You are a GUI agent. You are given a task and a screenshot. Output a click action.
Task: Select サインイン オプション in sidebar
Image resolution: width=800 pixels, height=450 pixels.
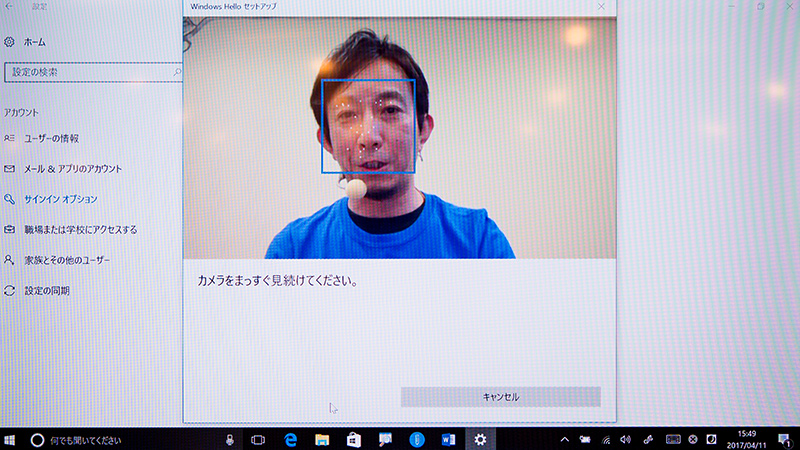pos(61,199)
